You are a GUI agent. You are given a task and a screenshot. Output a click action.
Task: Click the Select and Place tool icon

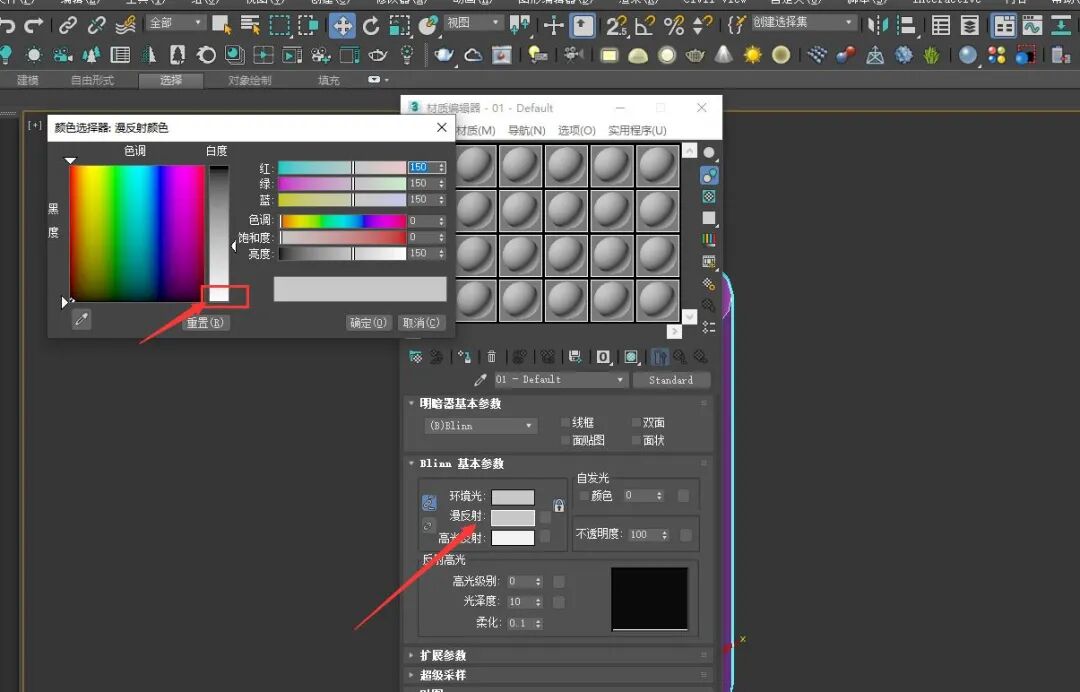[x=428, y=26]
